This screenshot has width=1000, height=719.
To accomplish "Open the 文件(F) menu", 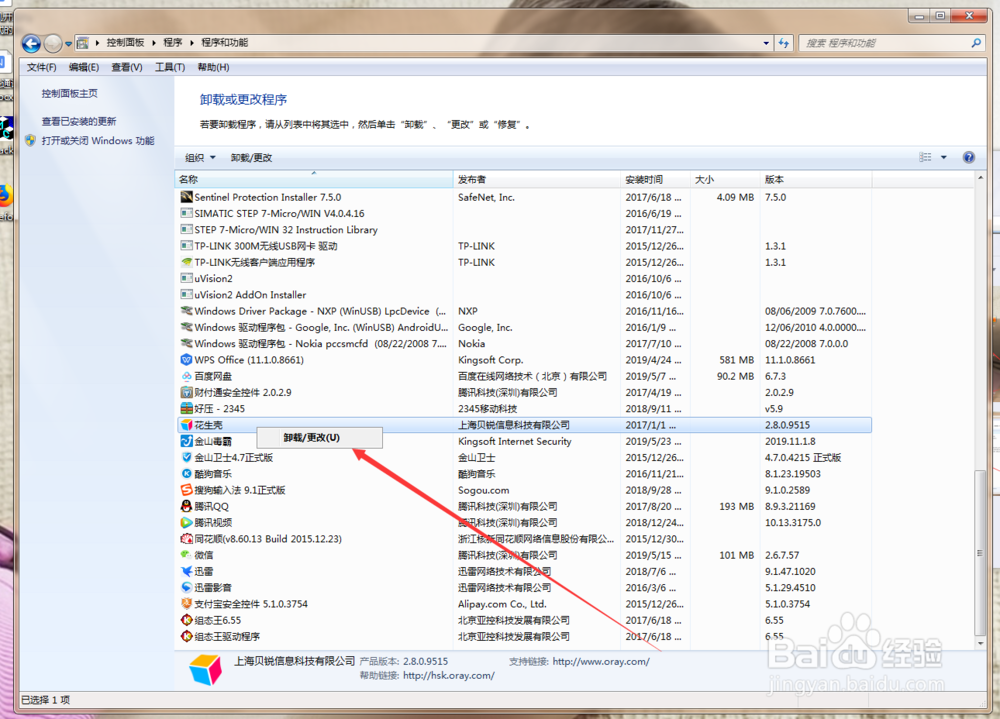I will click(x=41, y=67).
